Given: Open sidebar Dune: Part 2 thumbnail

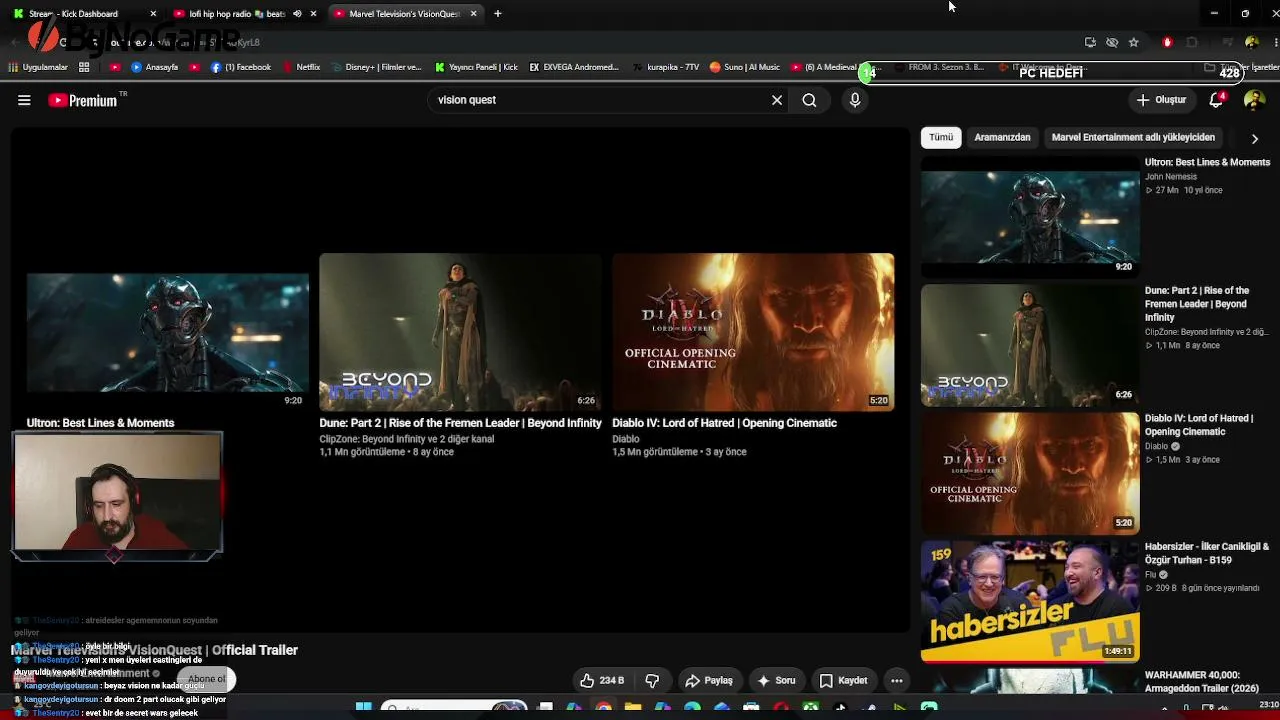Looking at the screenshot, I should [1030, 345].
